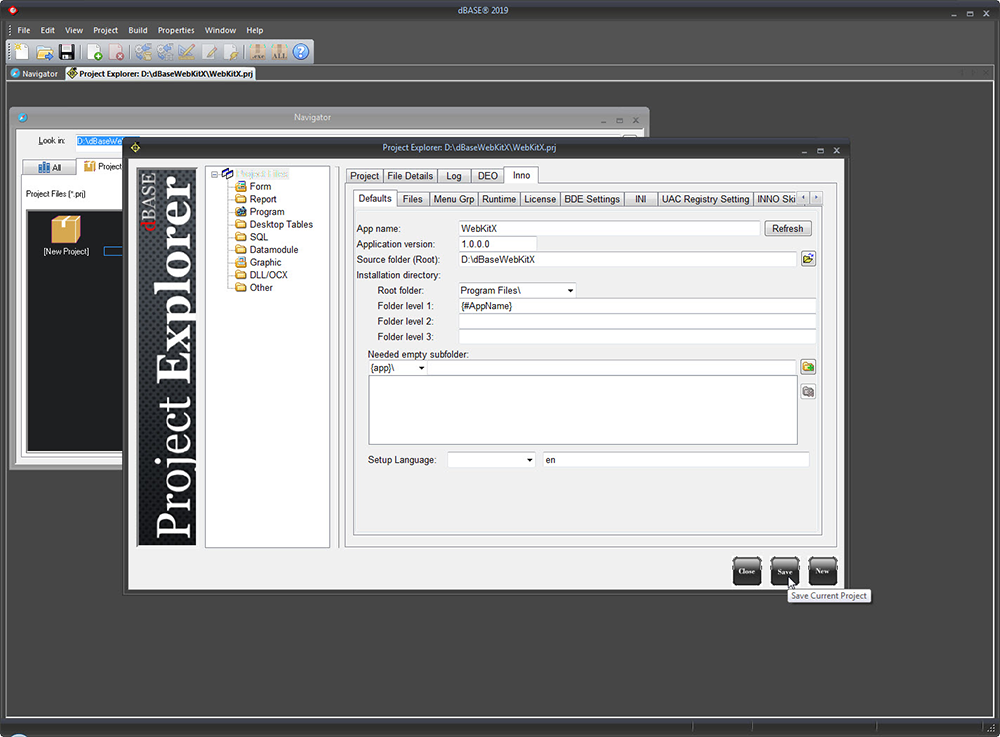Screen dimensions: 1000x737
Task: Open help via the blue question mark icon
Action: (x=301, y=52)
